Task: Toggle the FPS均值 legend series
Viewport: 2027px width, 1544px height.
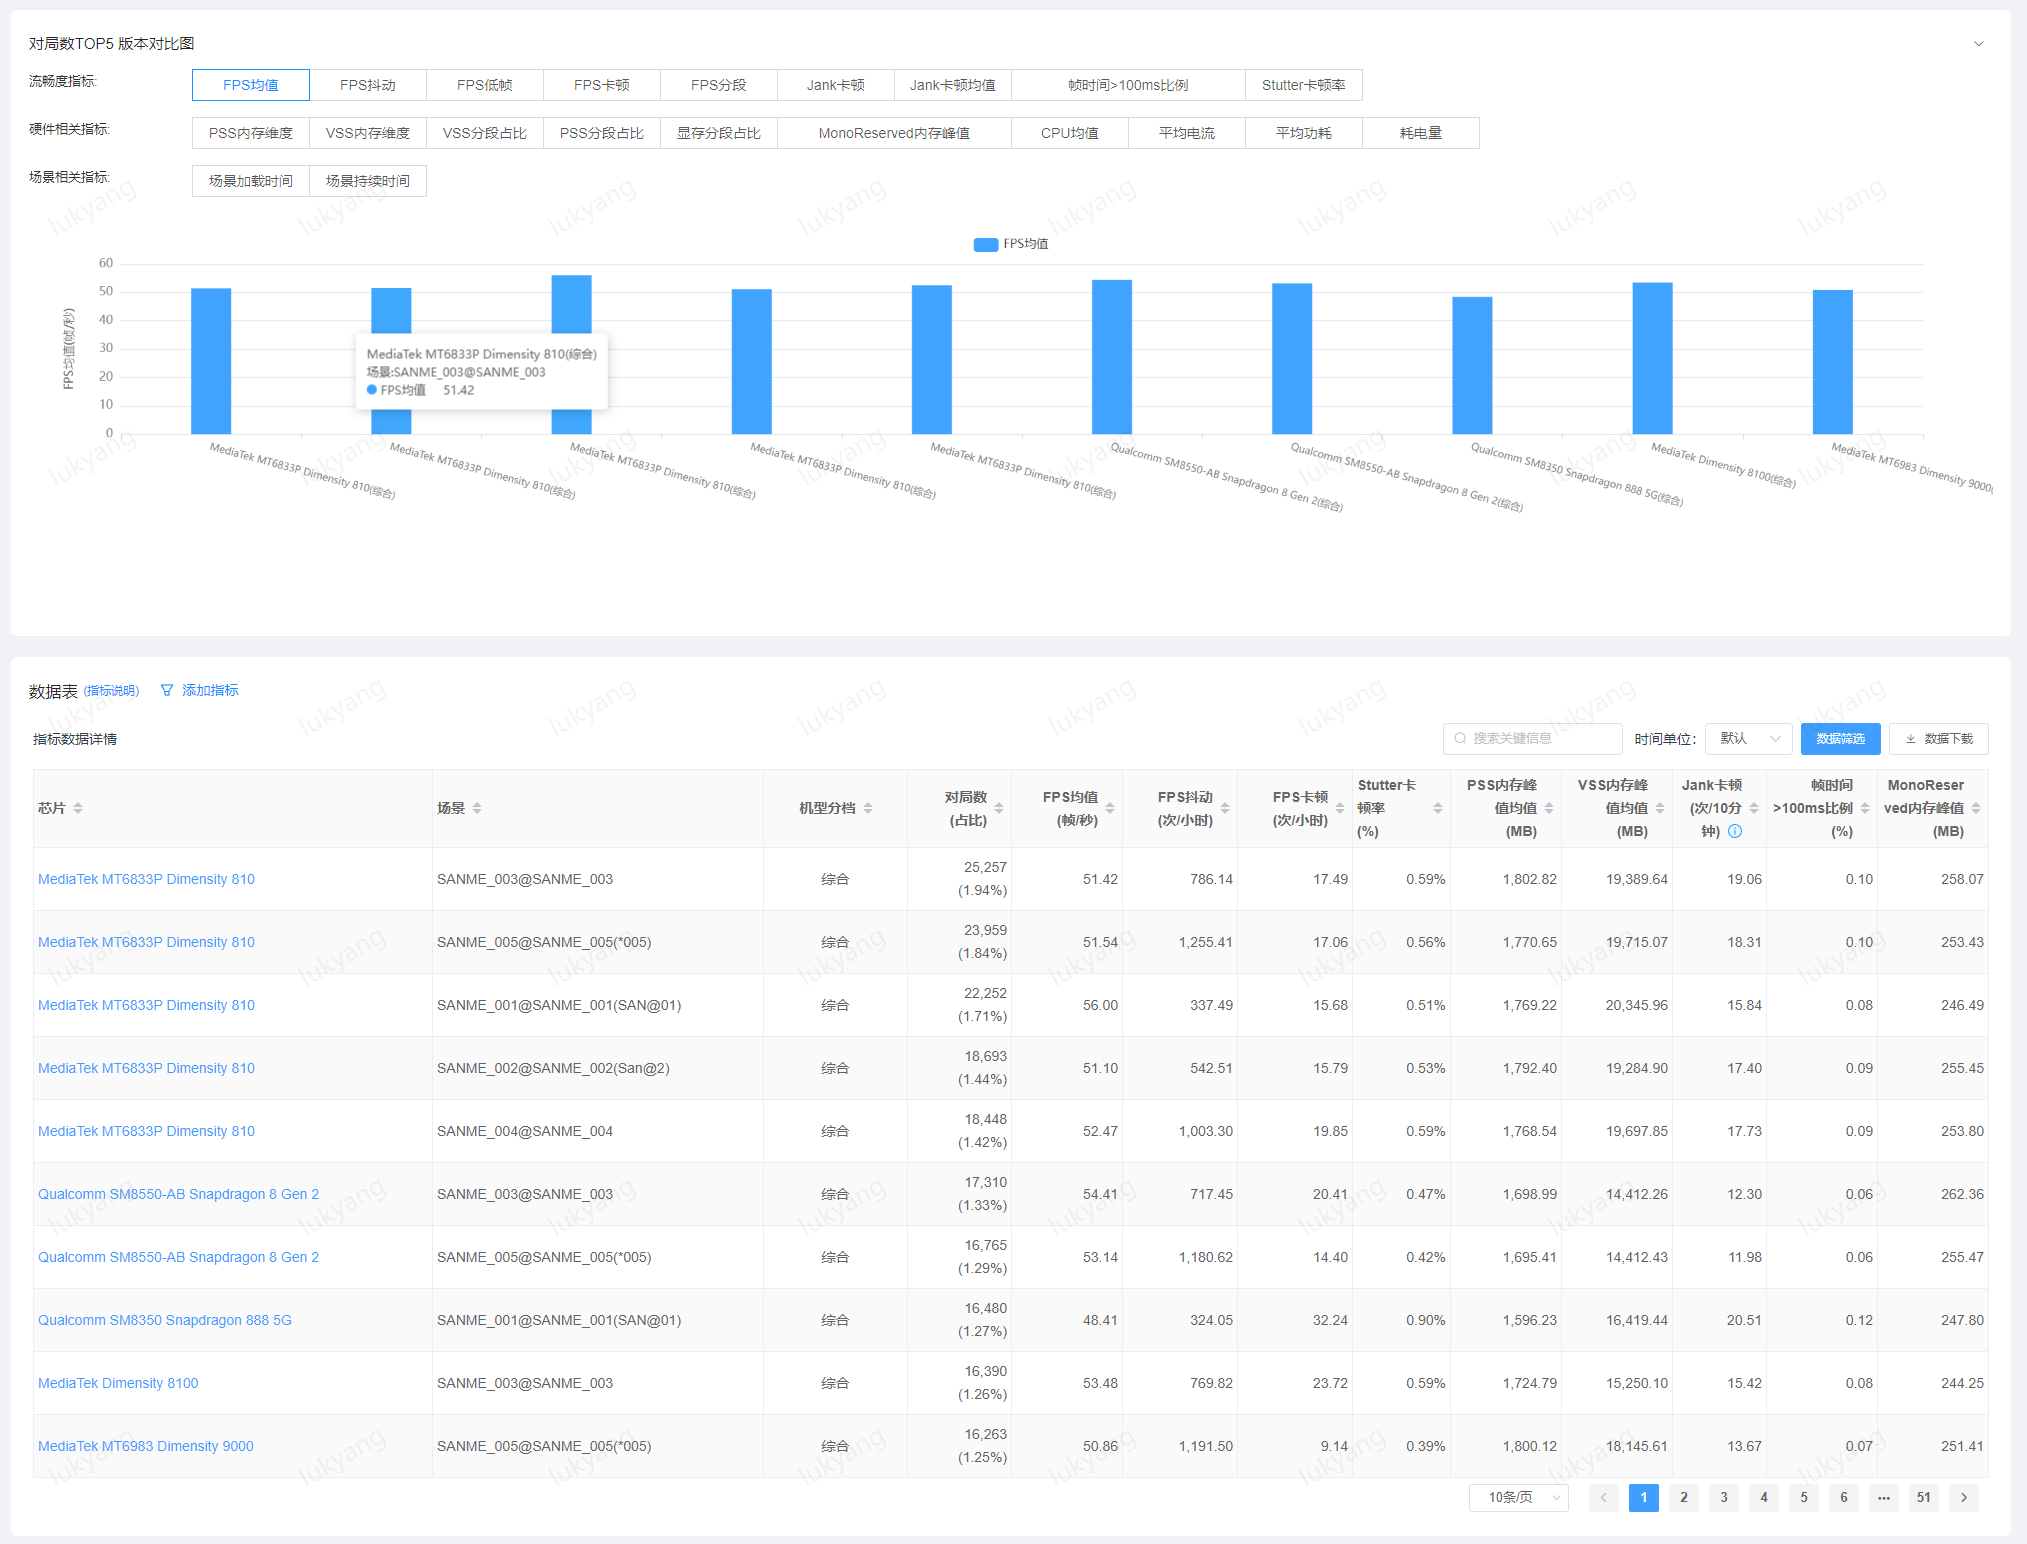Action: tap(1026, 244)
